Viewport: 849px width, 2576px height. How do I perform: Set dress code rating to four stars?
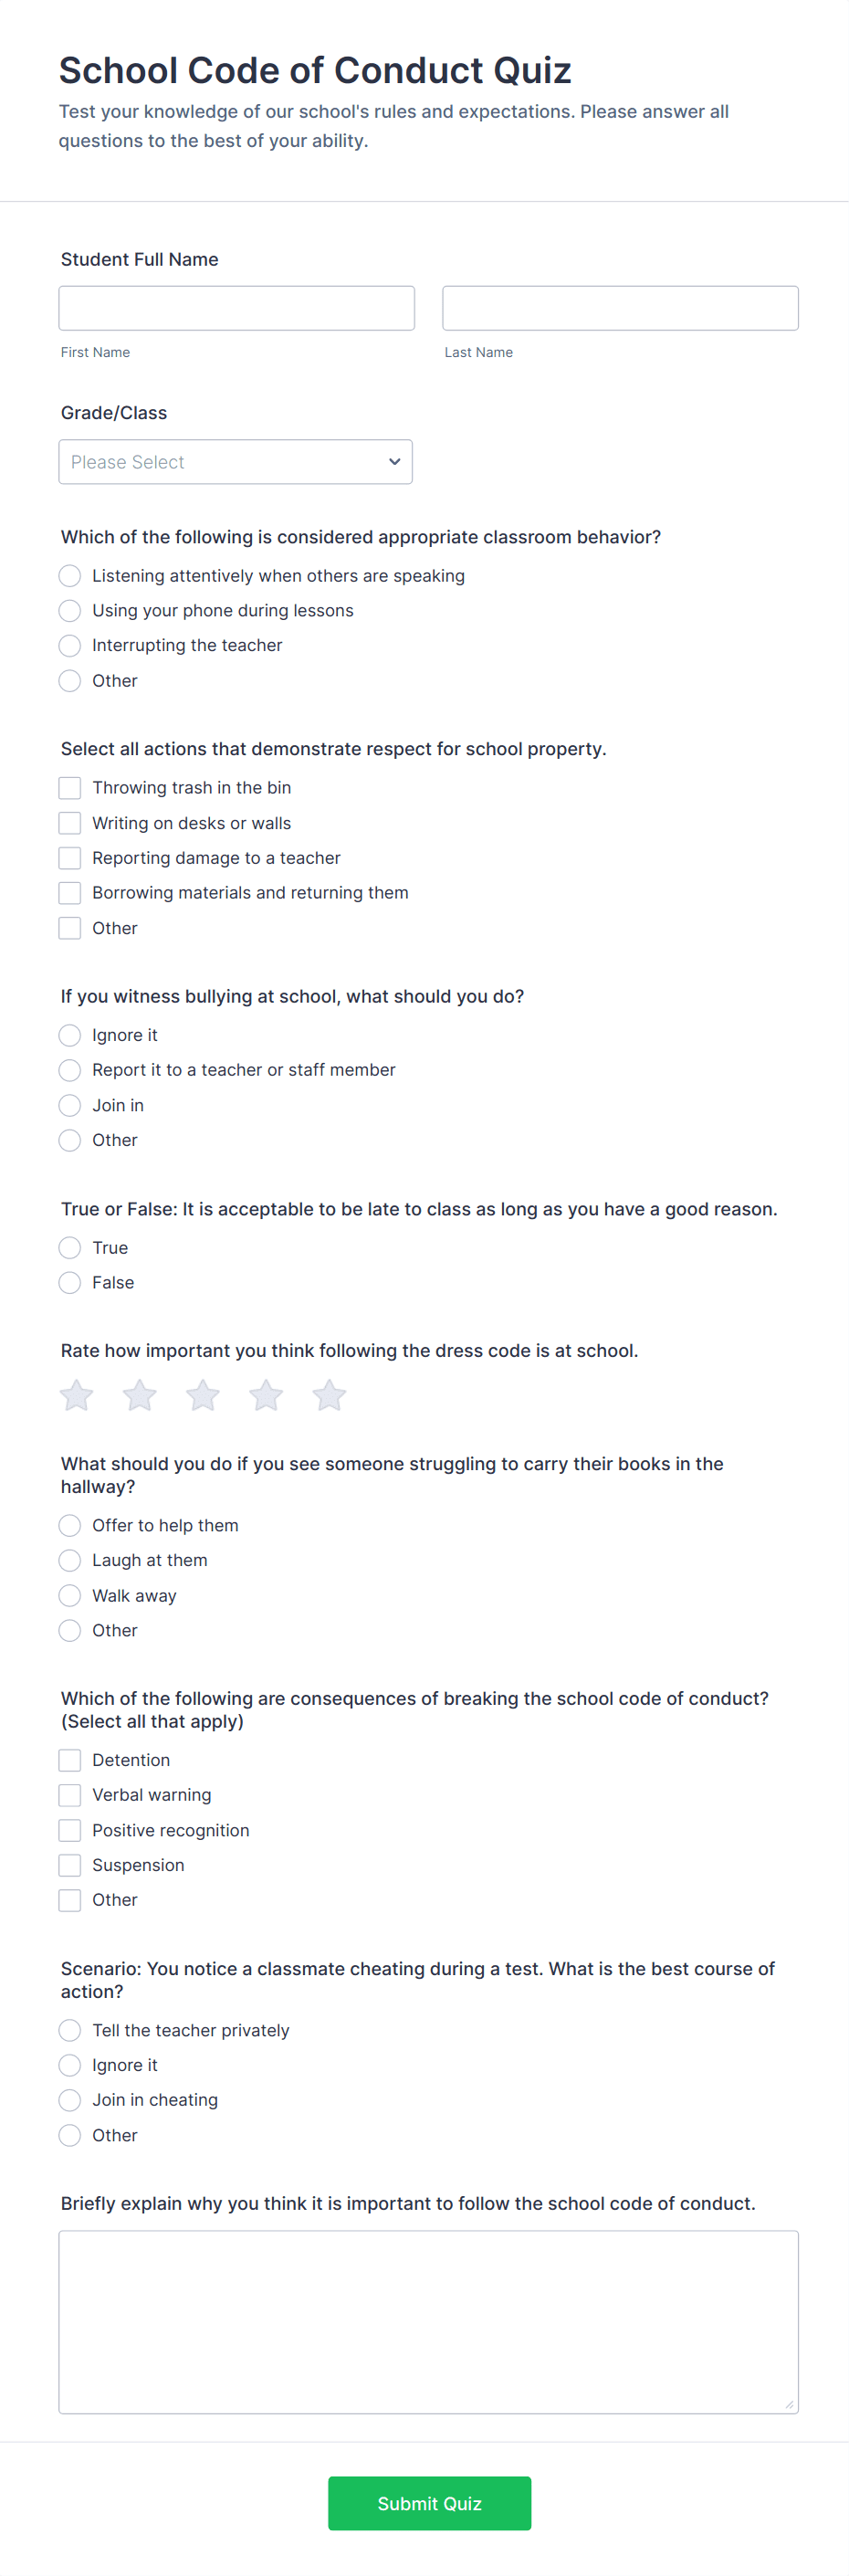coord(266,1395)
